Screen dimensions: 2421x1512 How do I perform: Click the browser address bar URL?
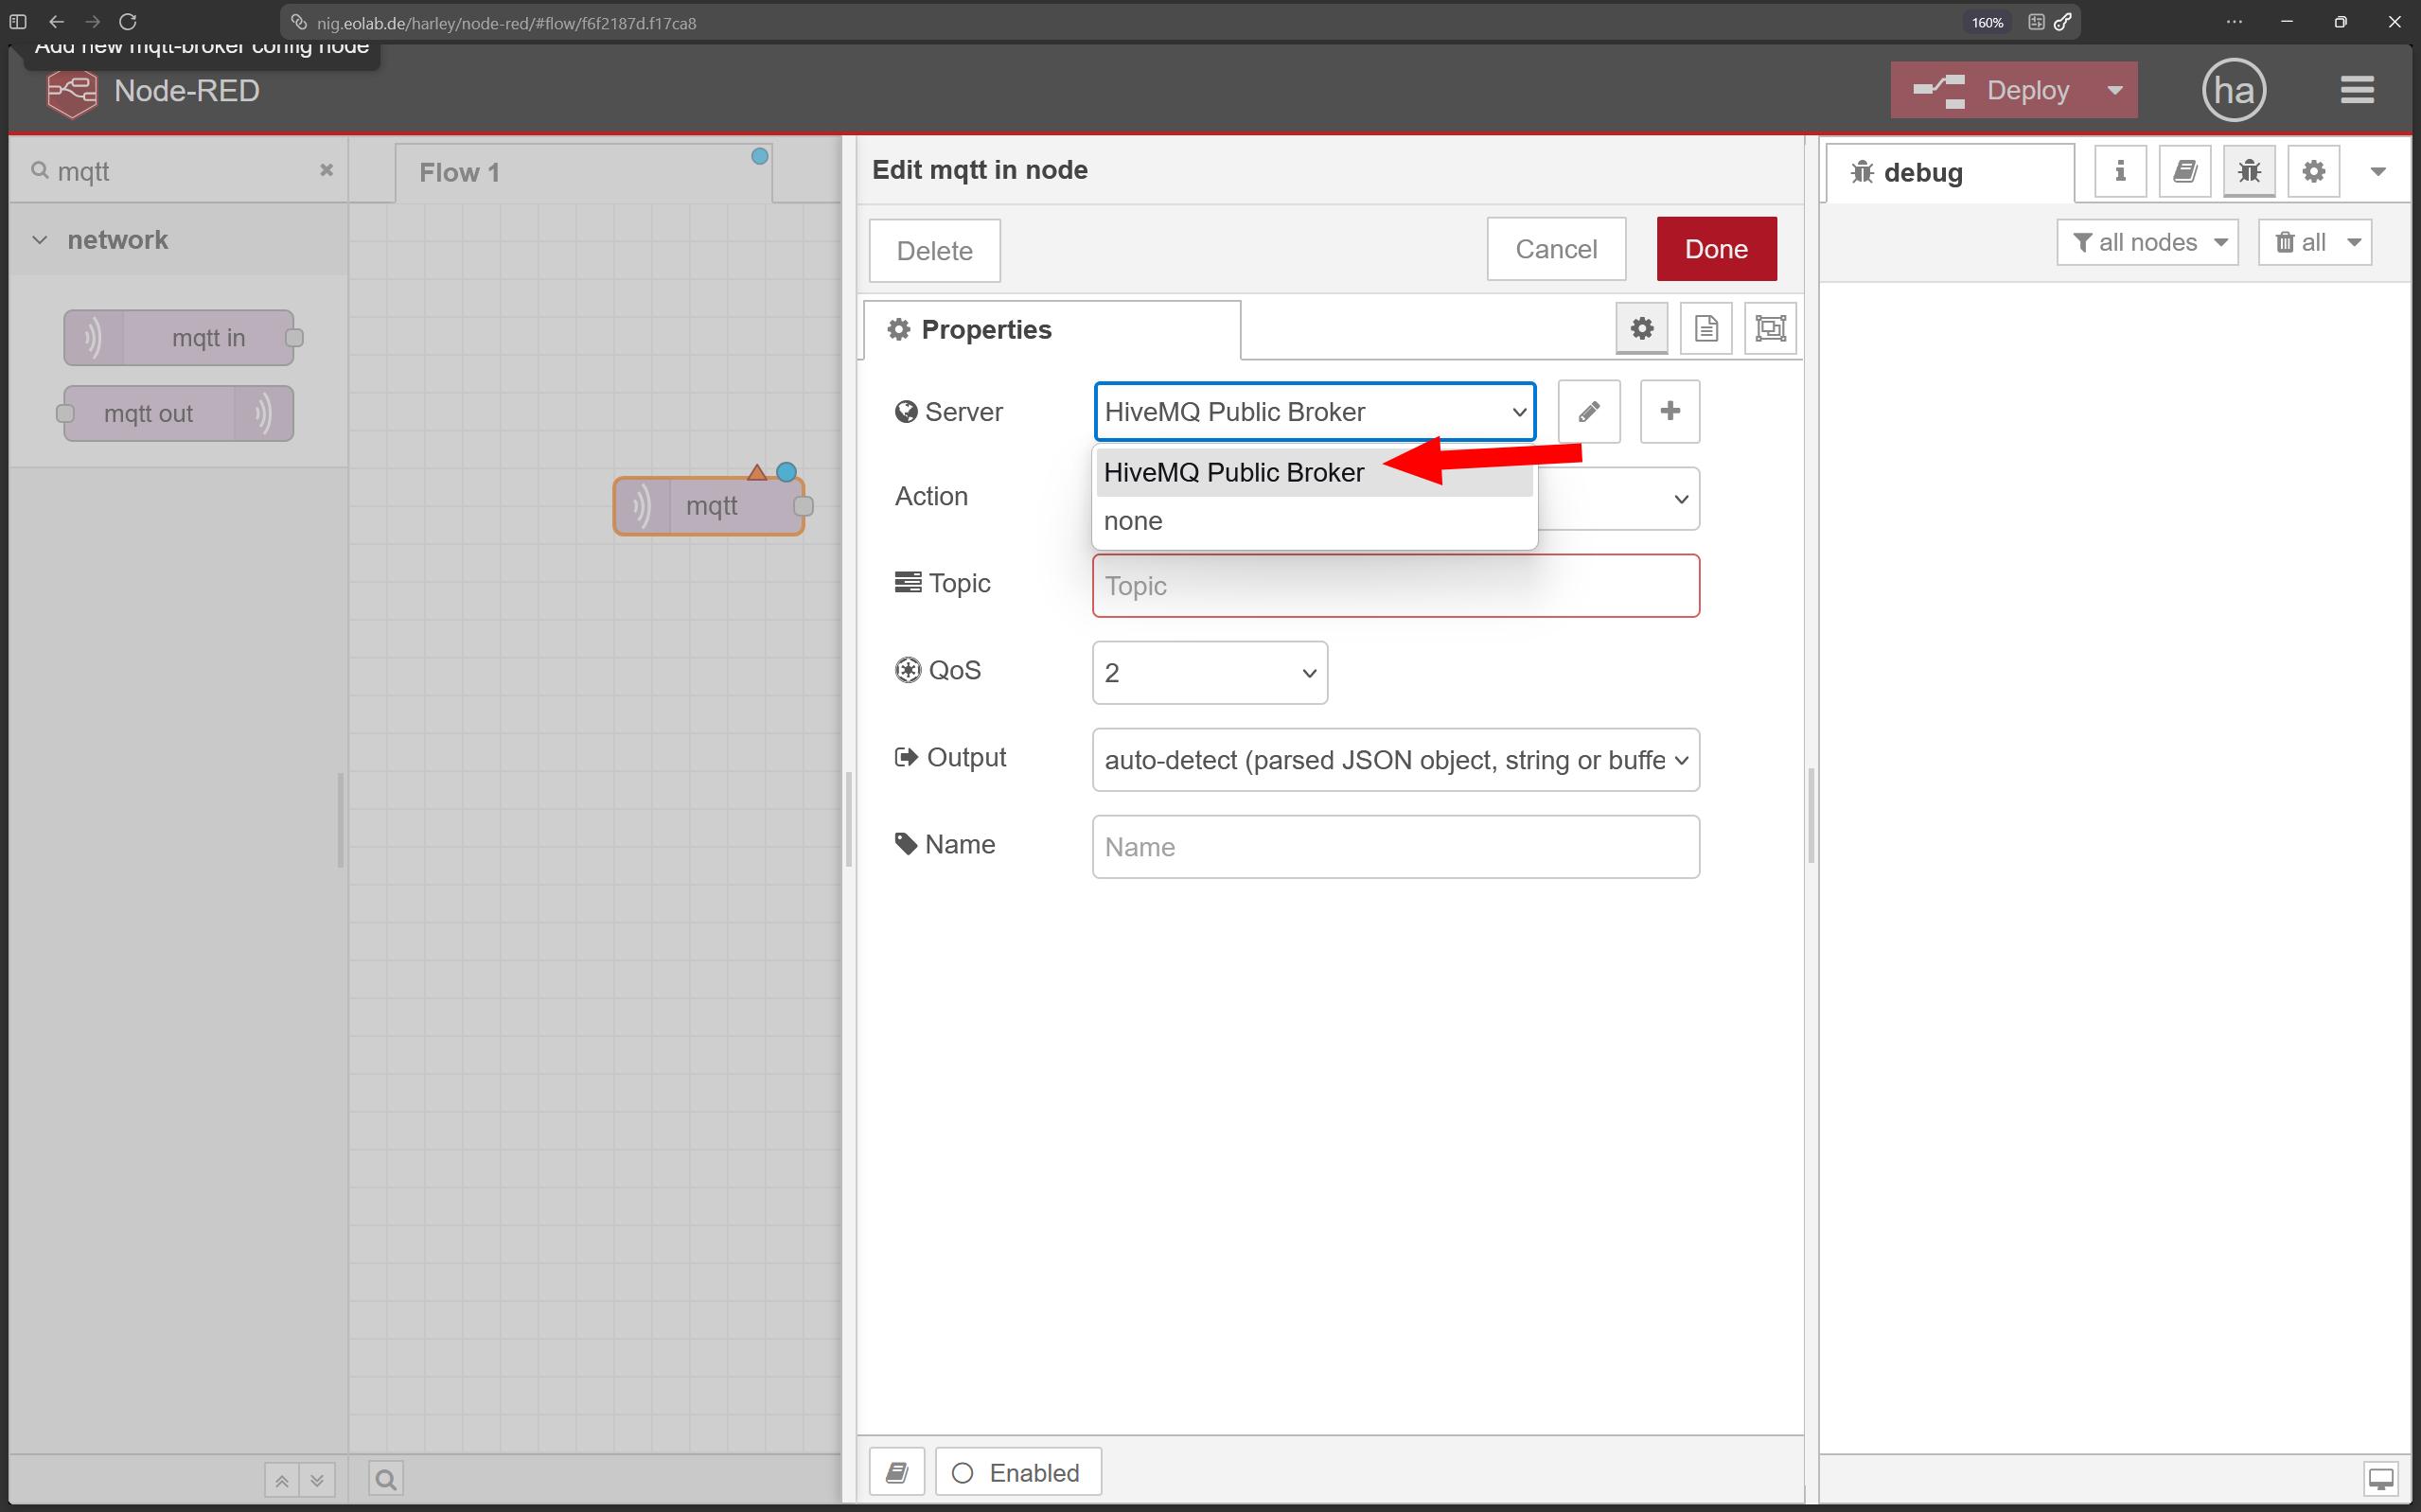pyautogui.click(x=506, y=23)
